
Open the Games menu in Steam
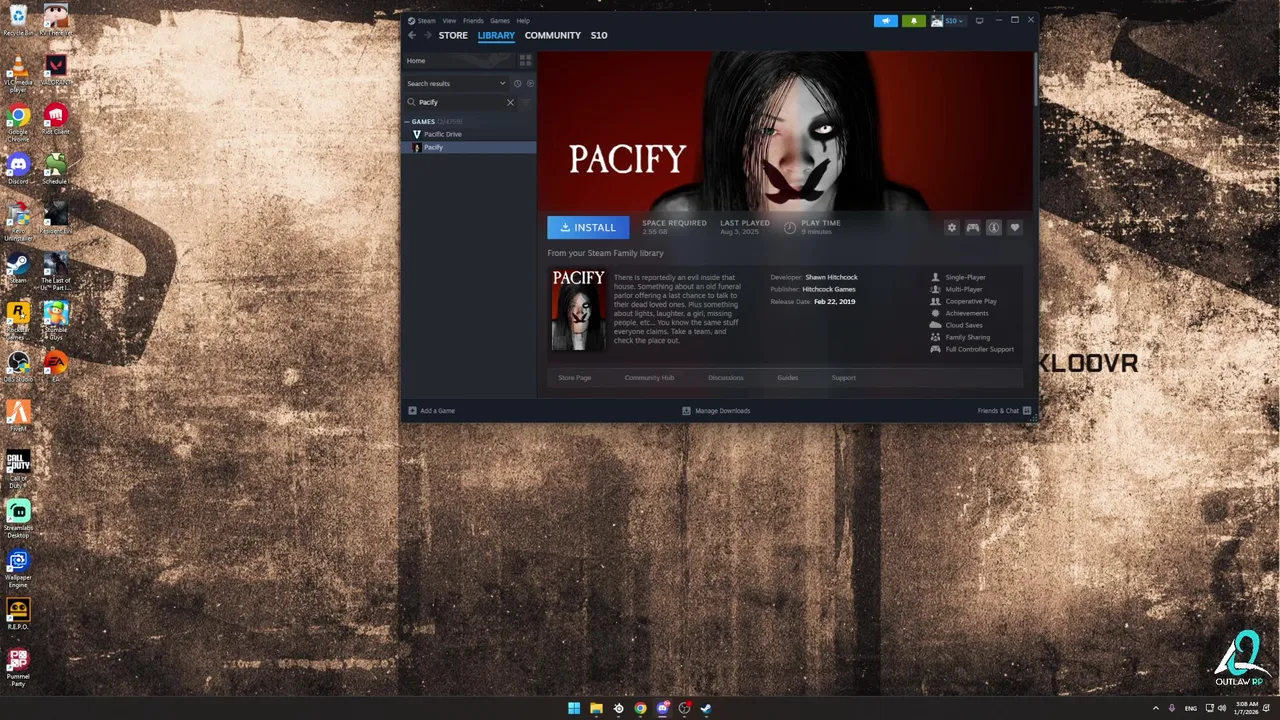tap(500, 20)
